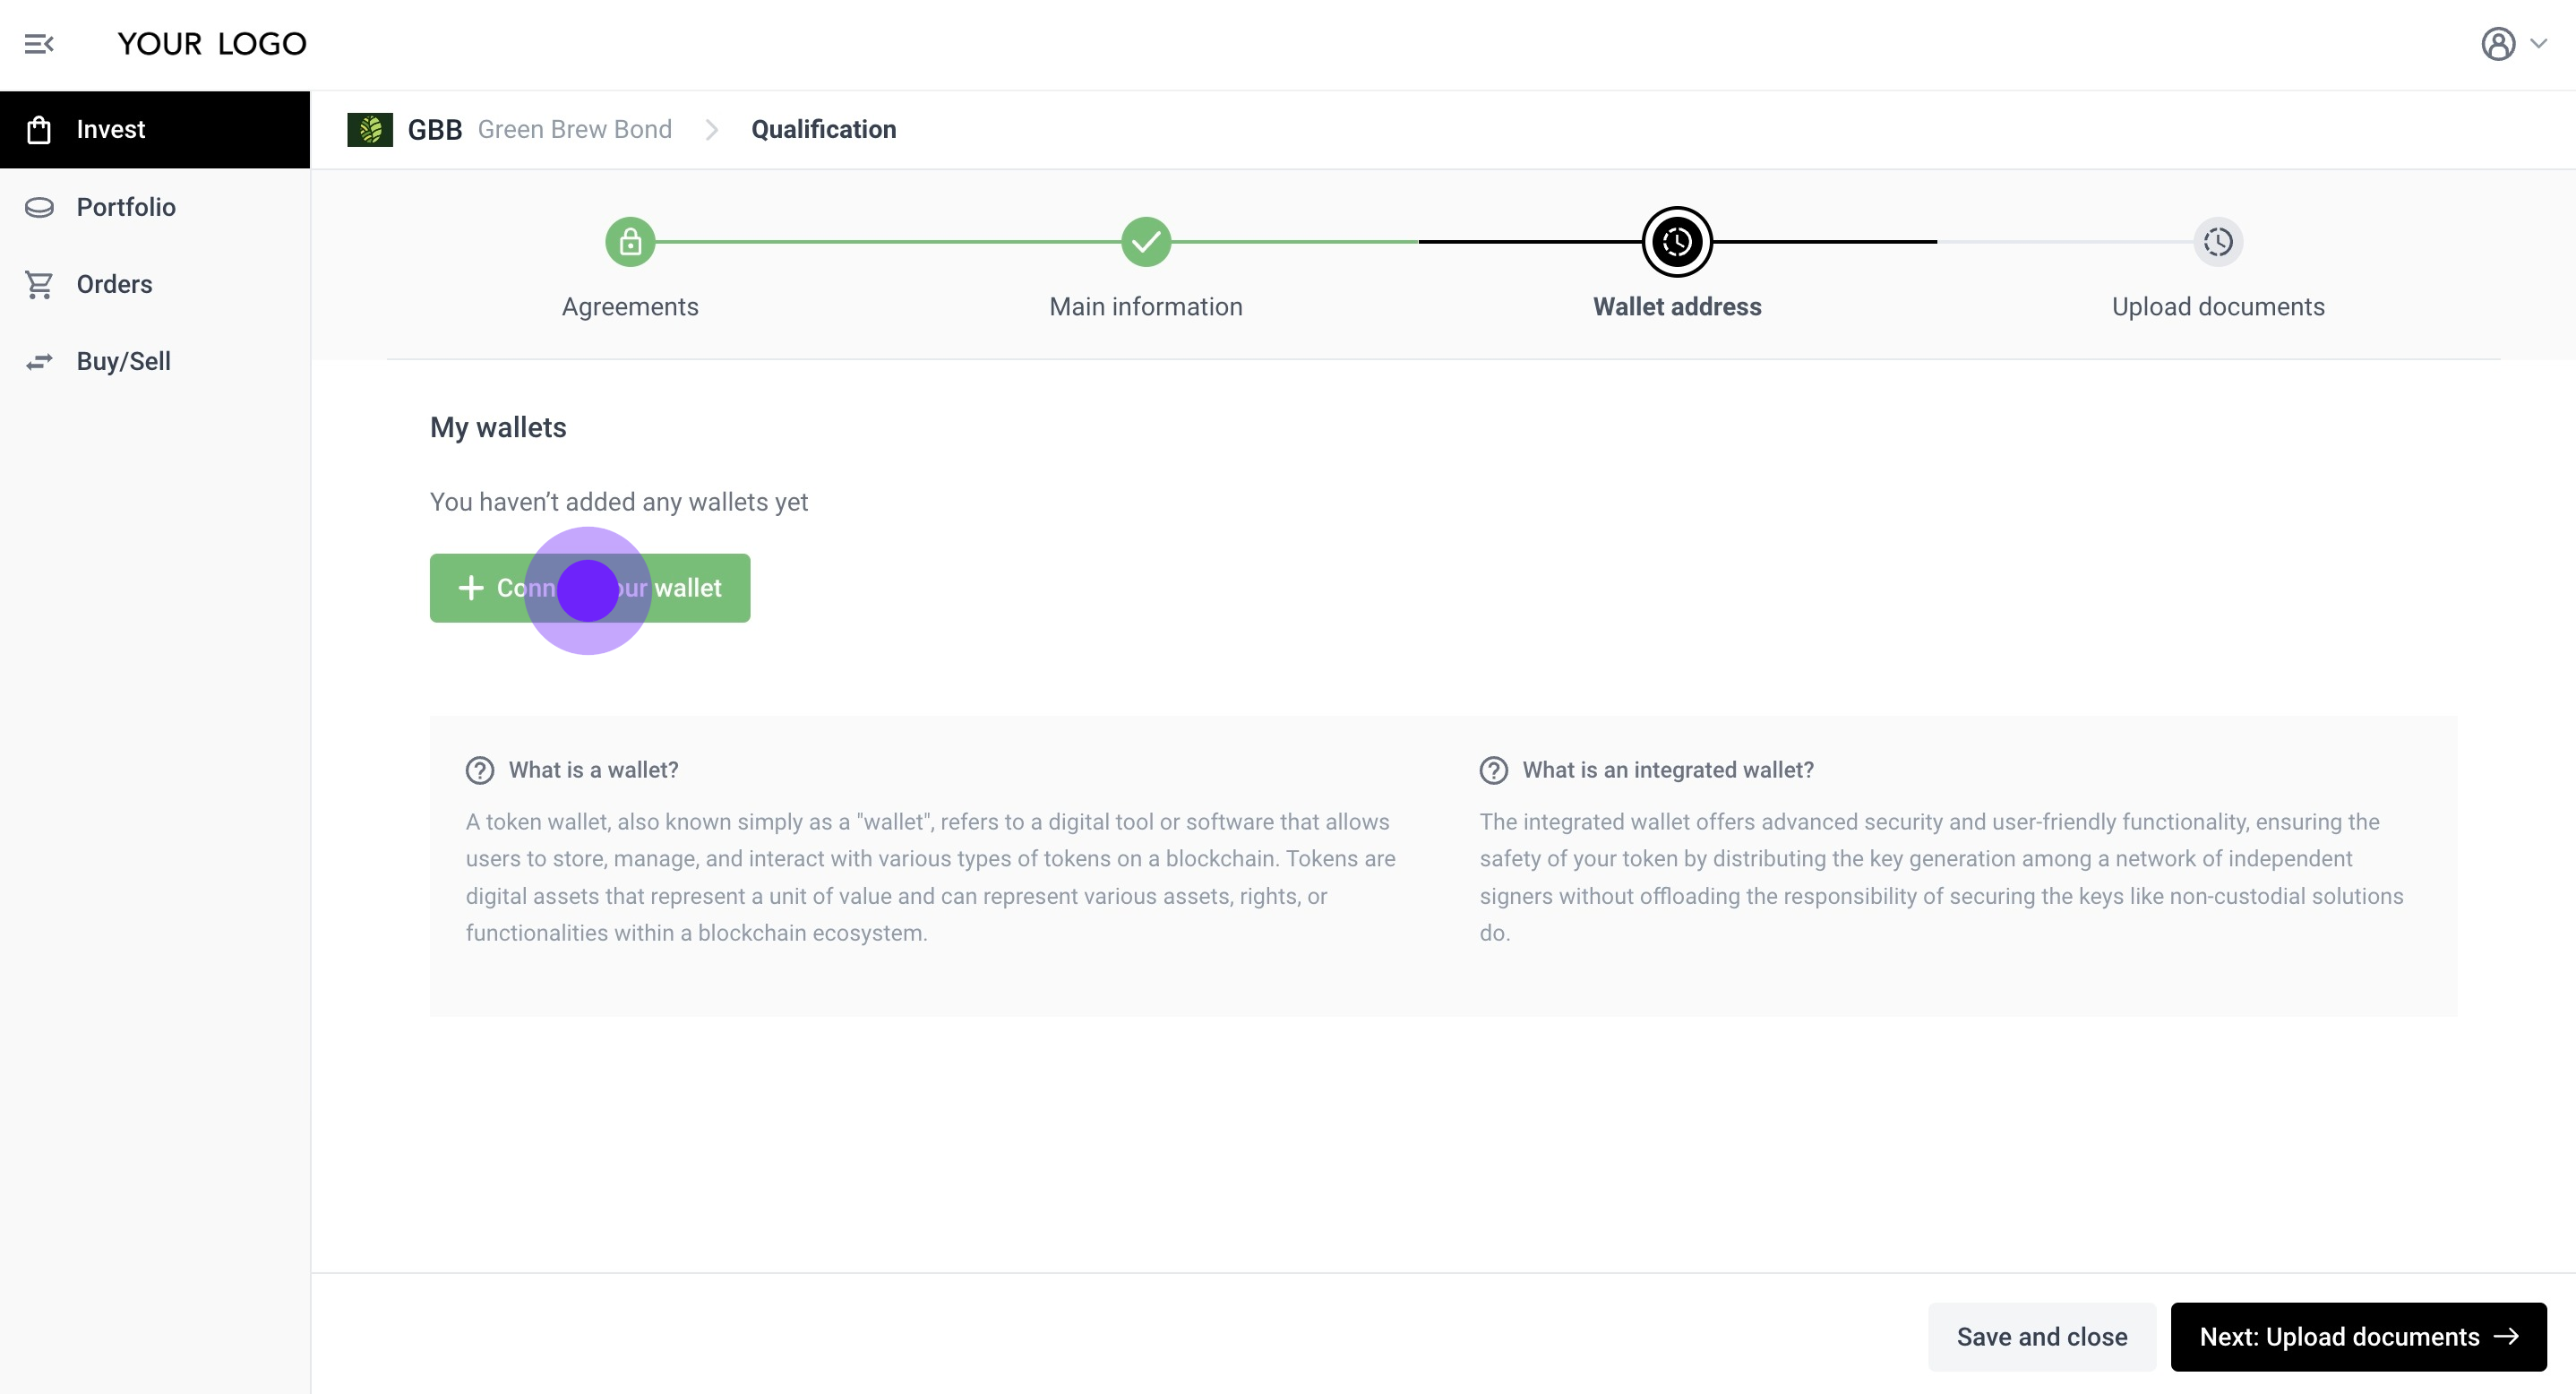This screenshot has height=1394, width=2576.
Task: Open the Invest menu item
Action: (x=111, y=130)
